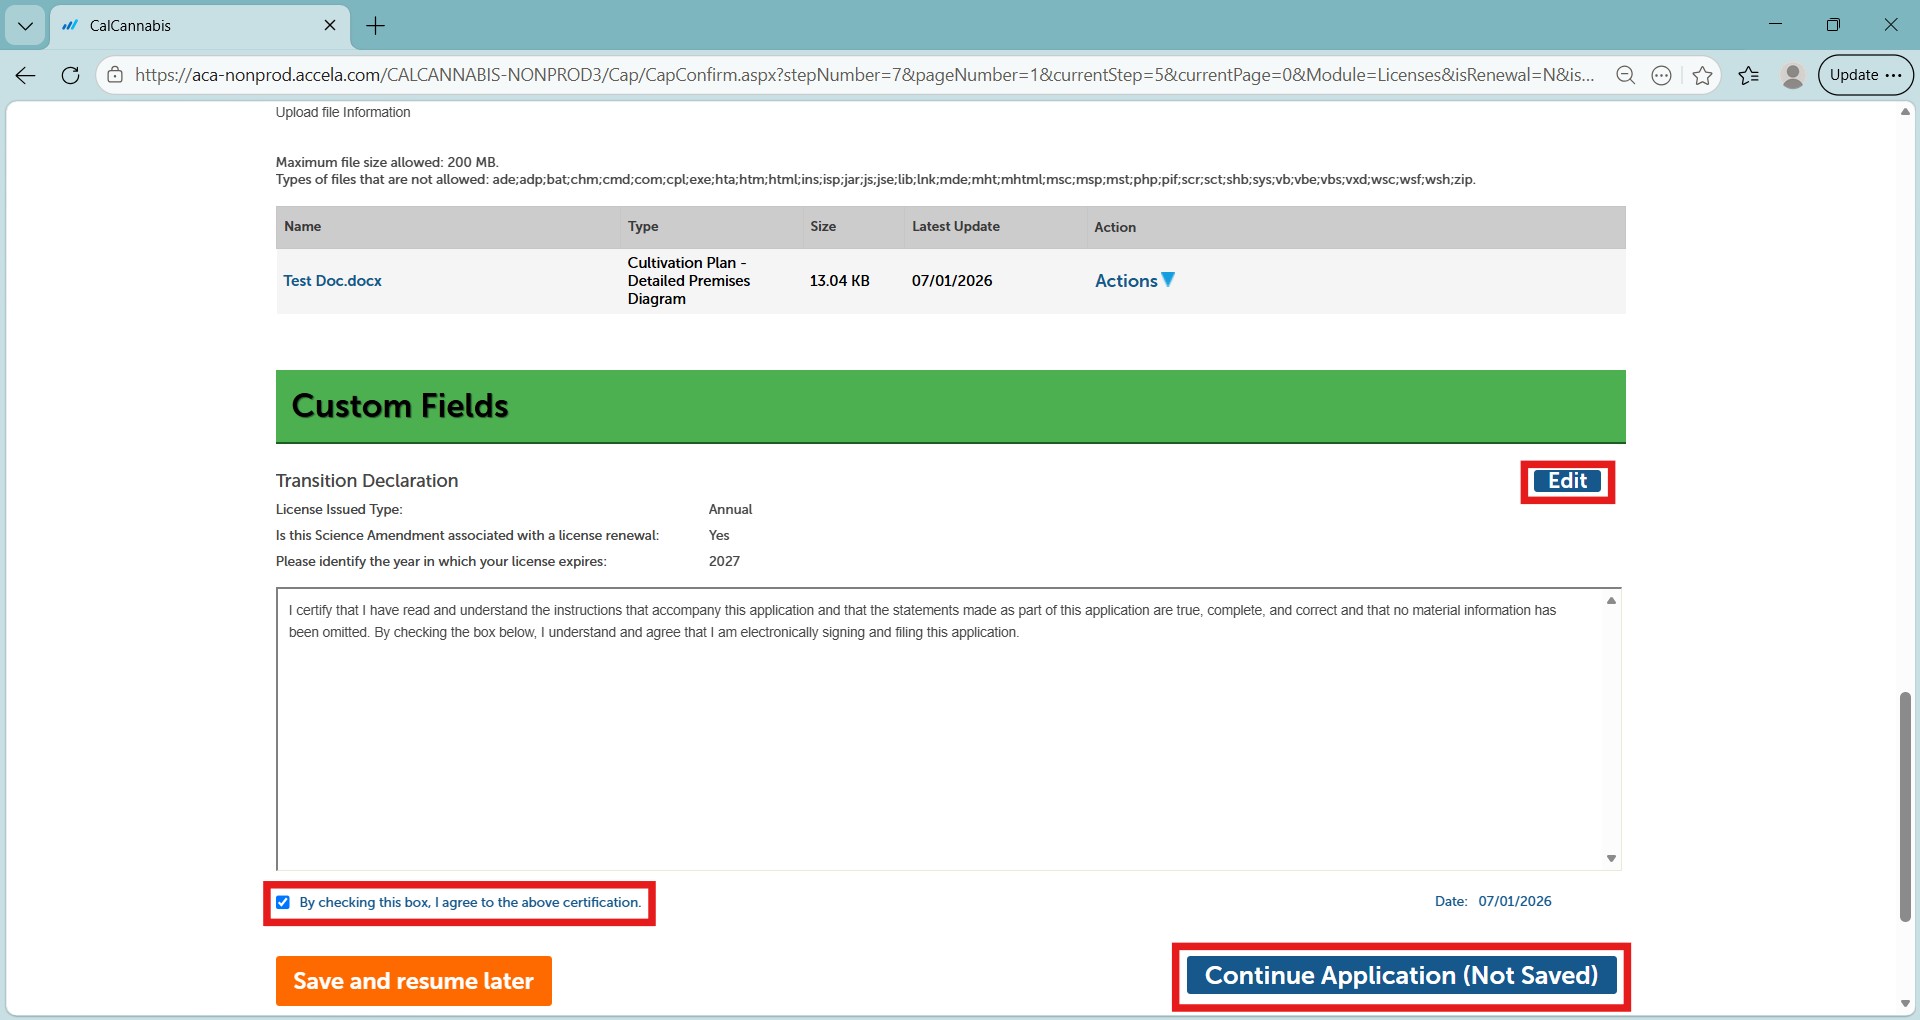Reload the current page
This screenshot has height=1020, width=1920.
(70, 75)
